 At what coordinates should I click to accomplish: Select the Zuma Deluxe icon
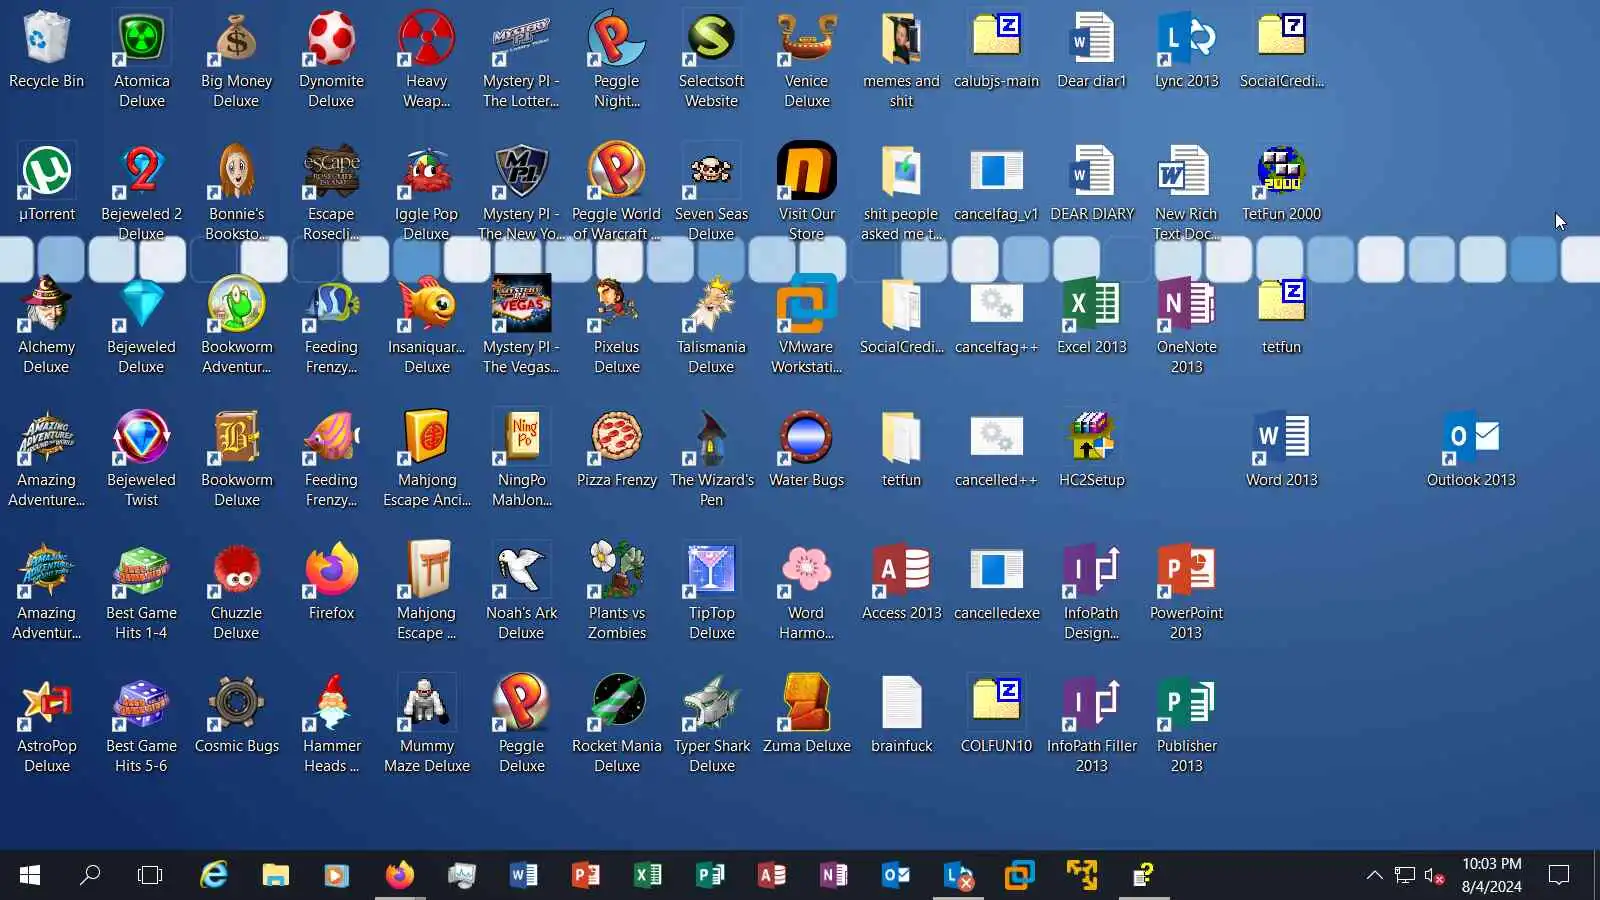807,715
